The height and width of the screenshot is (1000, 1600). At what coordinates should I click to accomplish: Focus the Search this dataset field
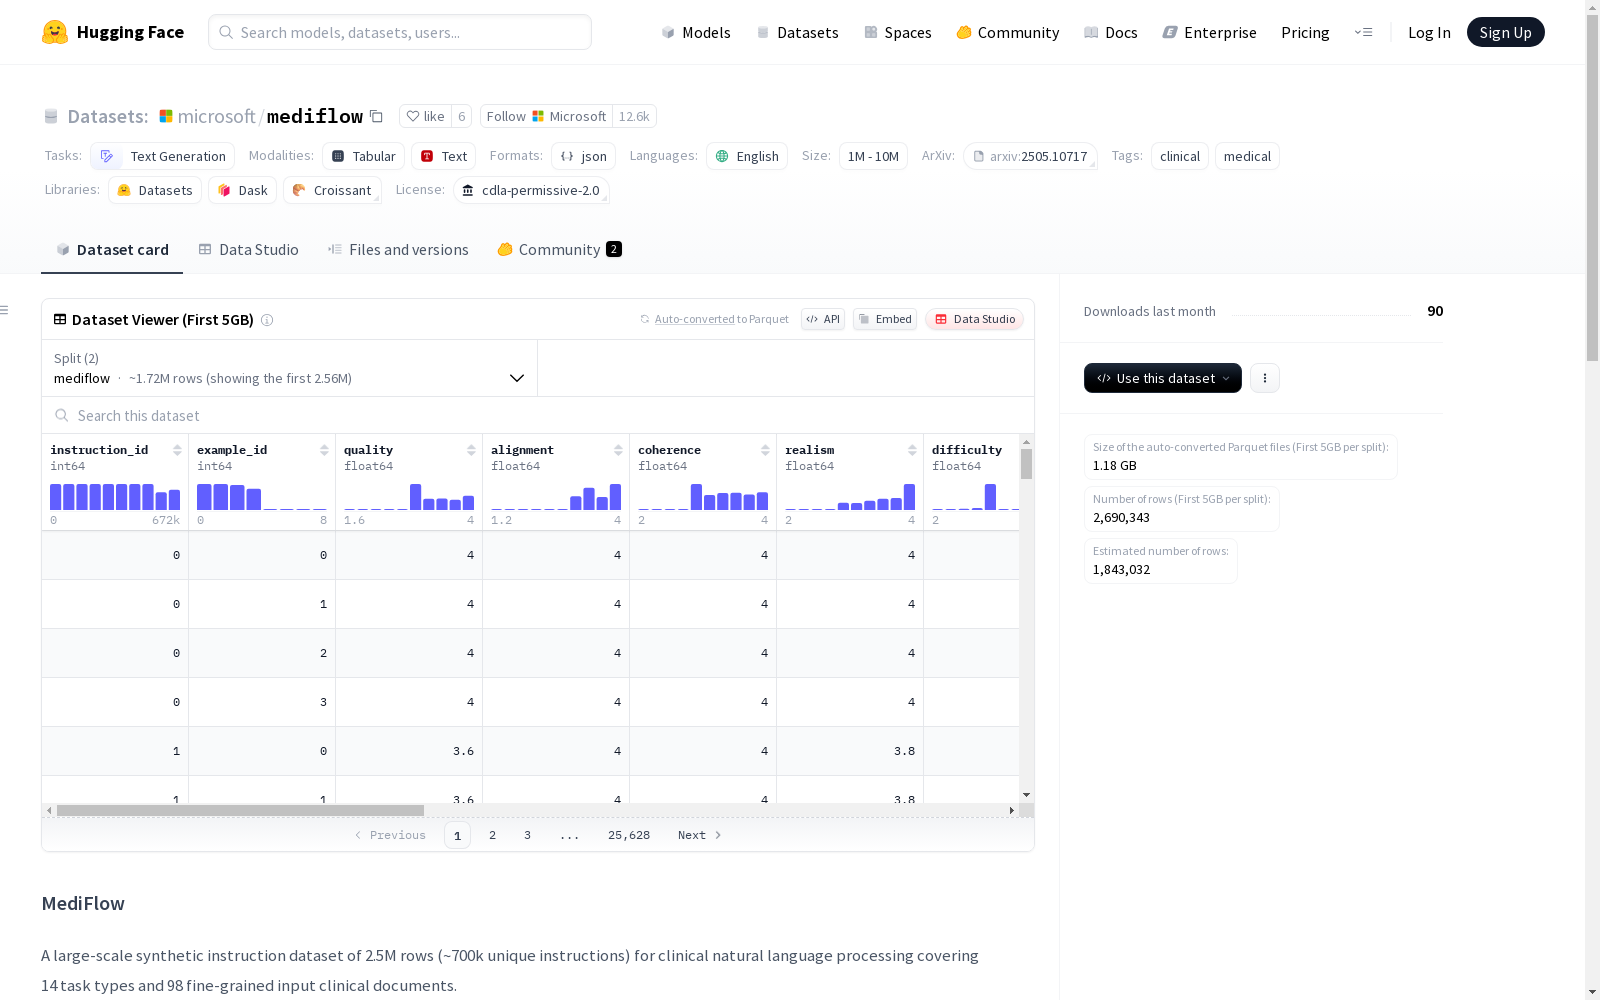[538, 415]
